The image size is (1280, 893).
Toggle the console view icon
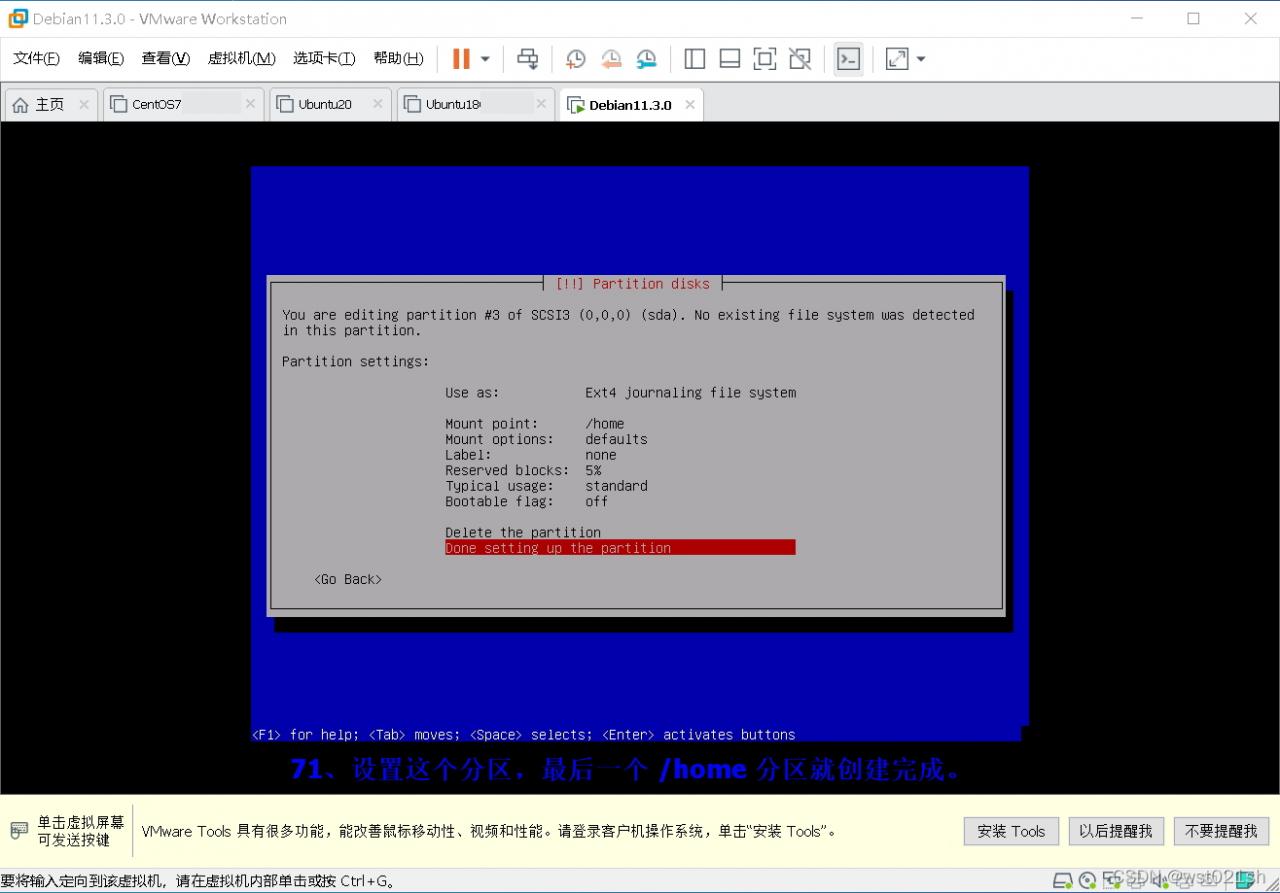(x=848, y=59)
